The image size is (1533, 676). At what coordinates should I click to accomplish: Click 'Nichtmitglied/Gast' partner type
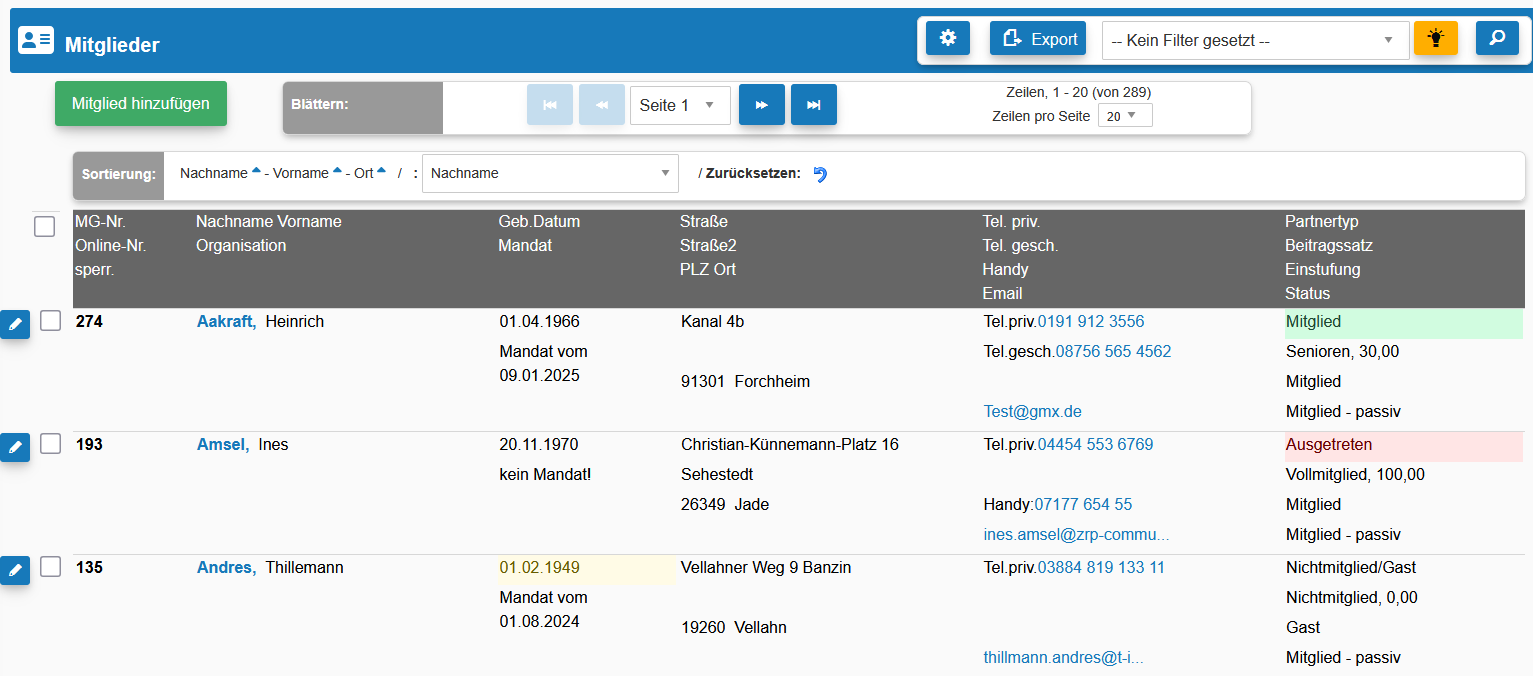tap(1351, 567)
